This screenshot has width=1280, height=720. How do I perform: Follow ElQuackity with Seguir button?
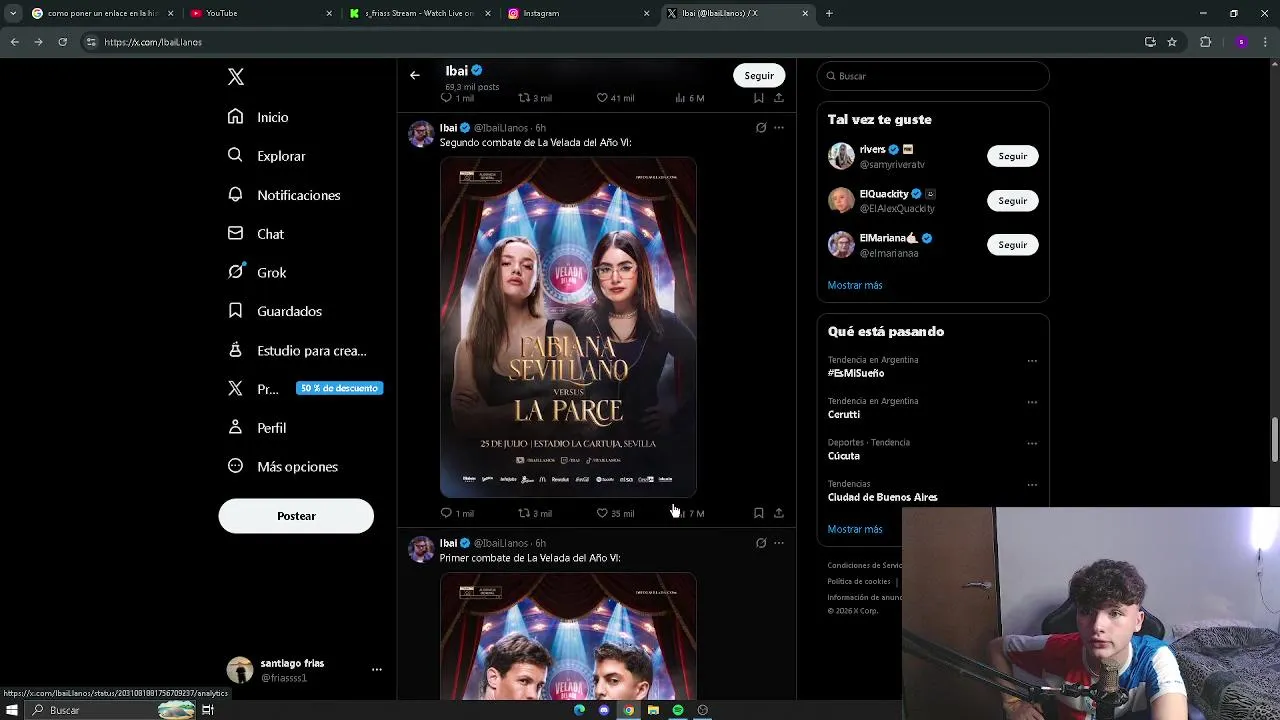point(1012,201)
